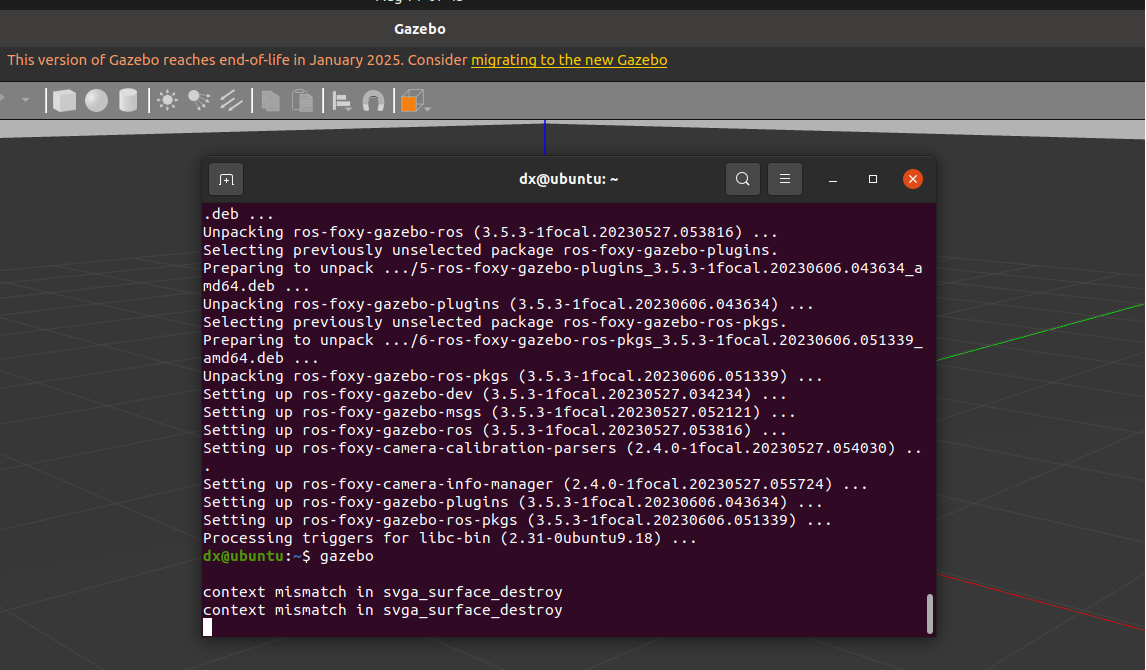
Task: Close the terminal window
Action: tap(913, 179)
